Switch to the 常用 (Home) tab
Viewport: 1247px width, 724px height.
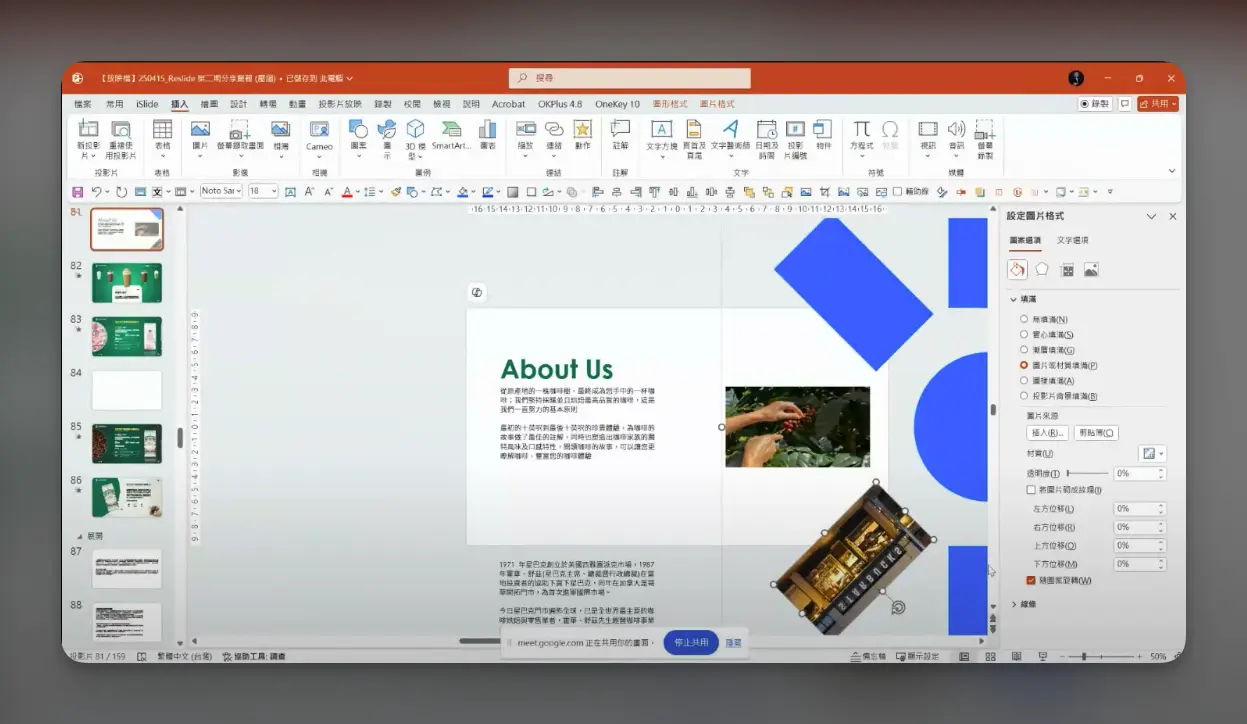pos(115,104)
